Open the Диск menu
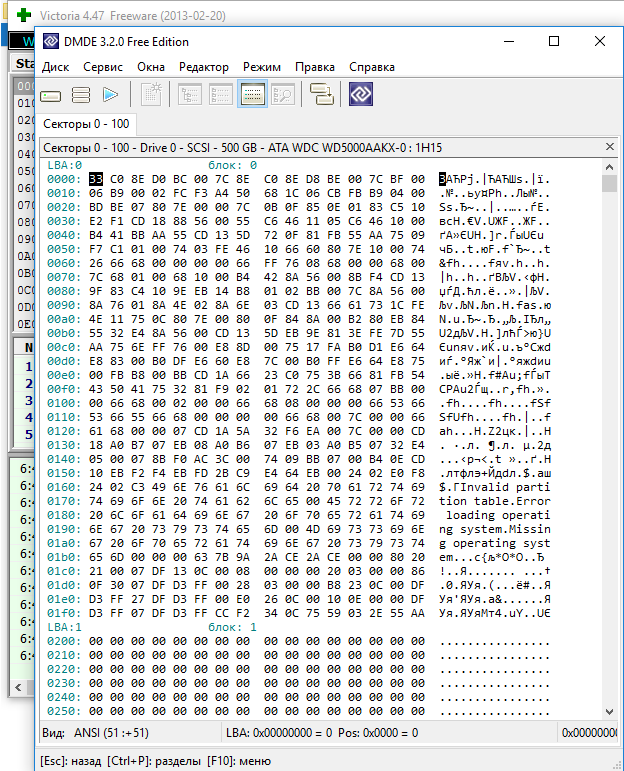624x771 pixels. (55, 67)
